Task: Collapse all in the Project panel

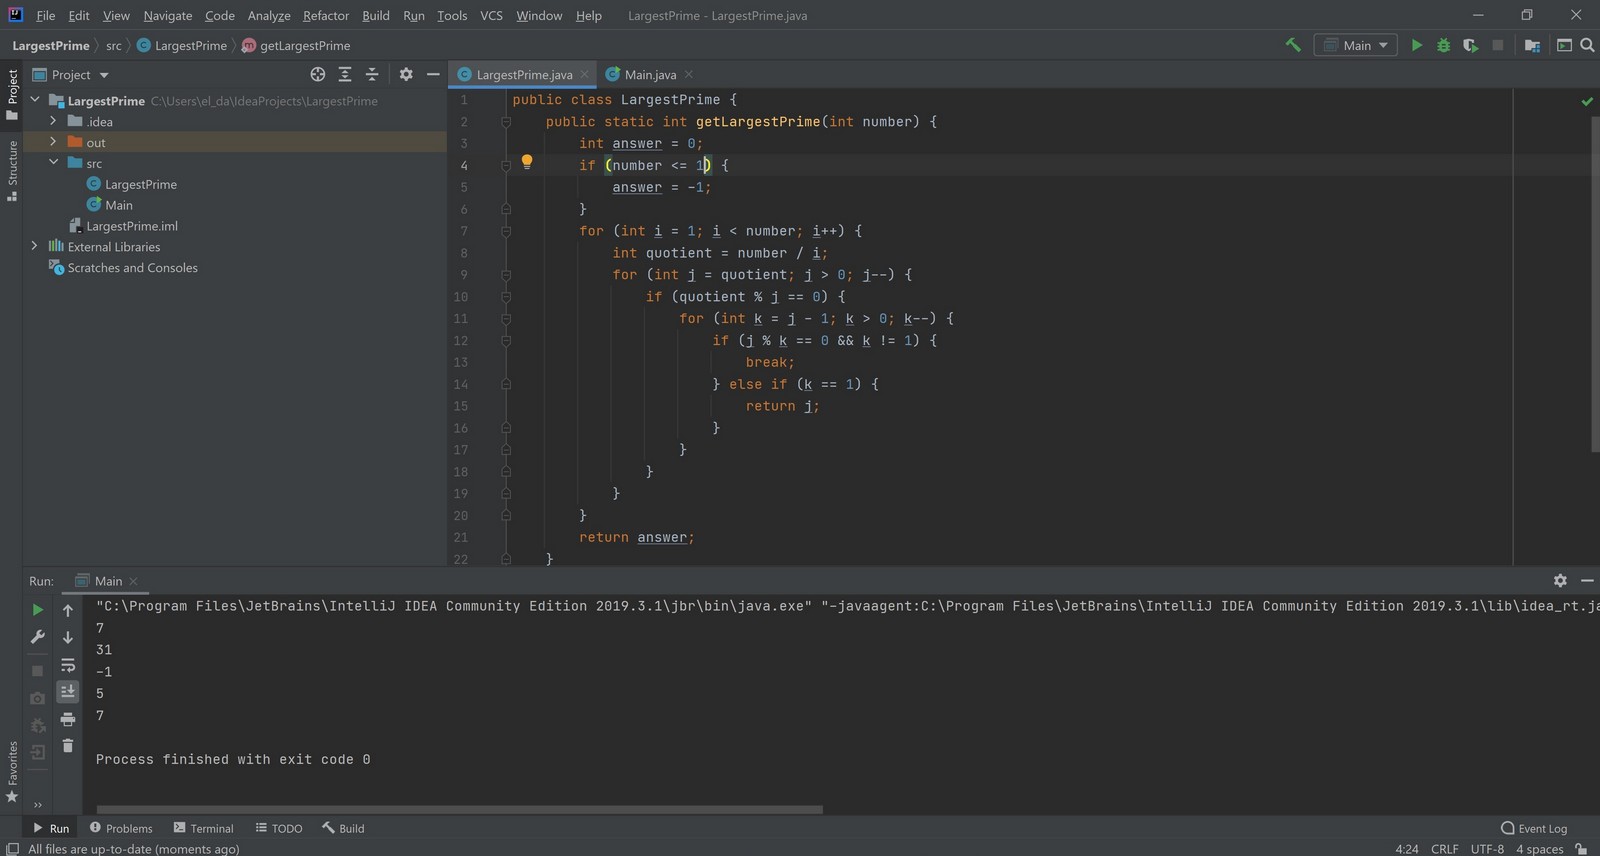Action: click(372, 74)
